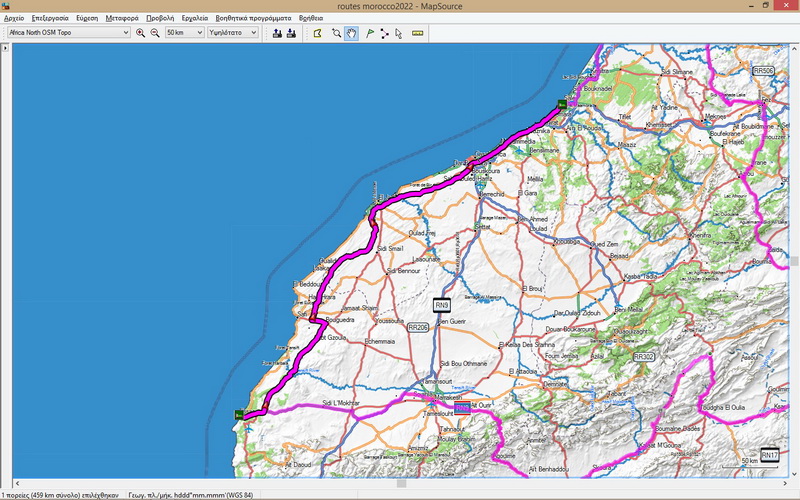This screenshot has height=500, width=800.
Task: Click the RR206 road label
Action: click(418, 328)
